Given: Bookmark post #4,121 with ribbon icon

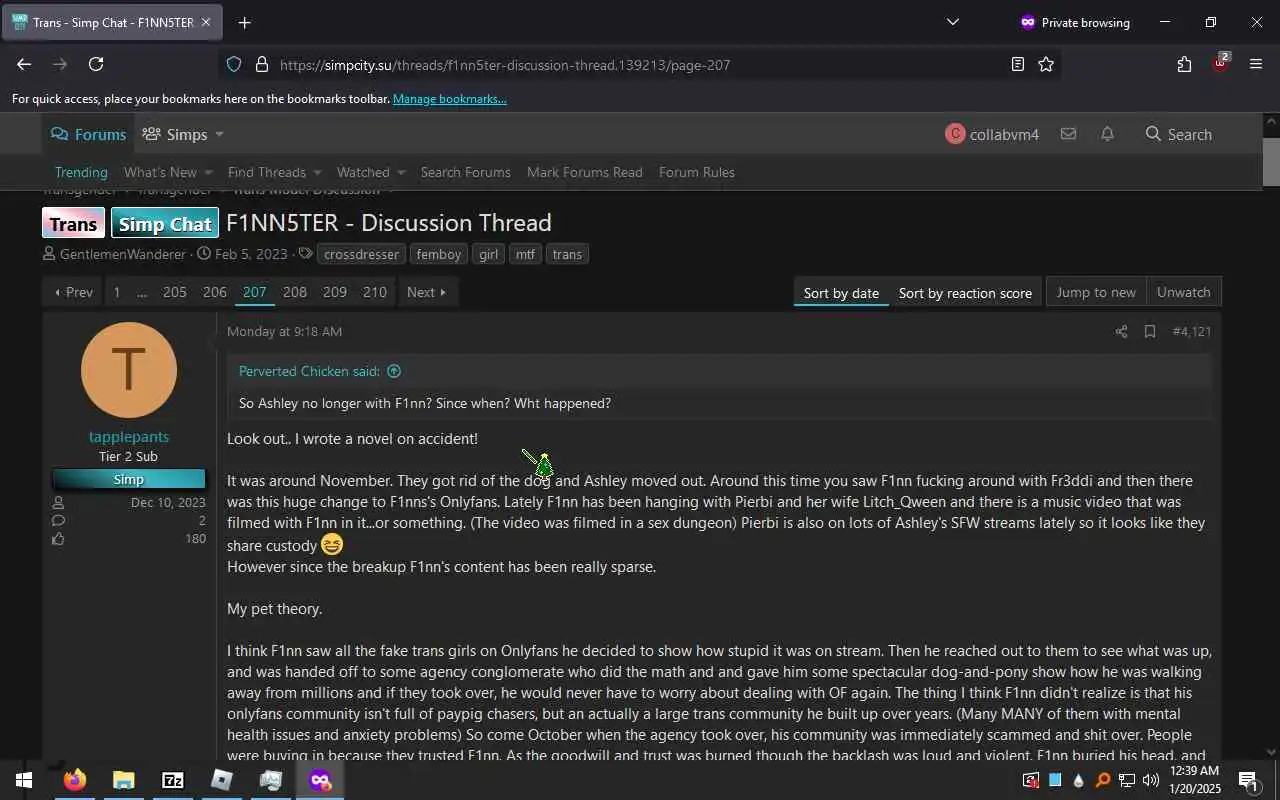Looking at the screenshot, I should coord(1150,331).
